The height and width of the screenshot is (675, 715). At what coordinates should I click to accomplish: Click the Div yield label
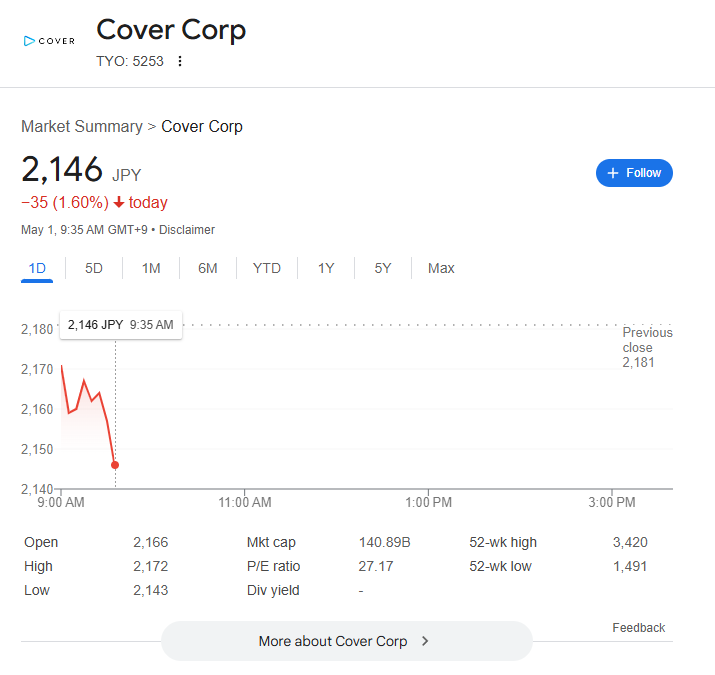[273, 591]
